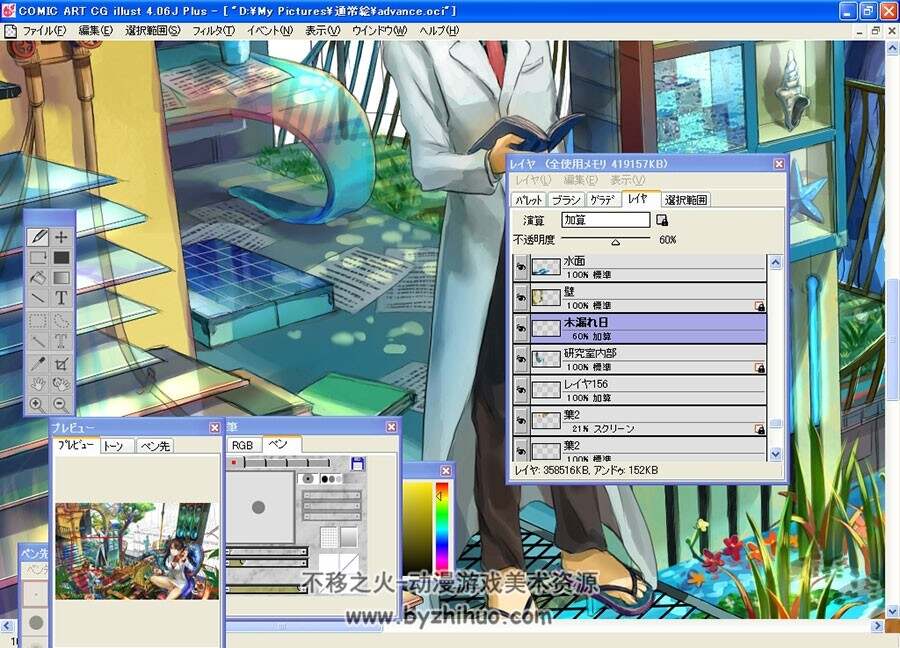The height and width of the screenshot is (648, 900).
Task: Click the floppy disk save-pen icon
Action: point(357,463)
